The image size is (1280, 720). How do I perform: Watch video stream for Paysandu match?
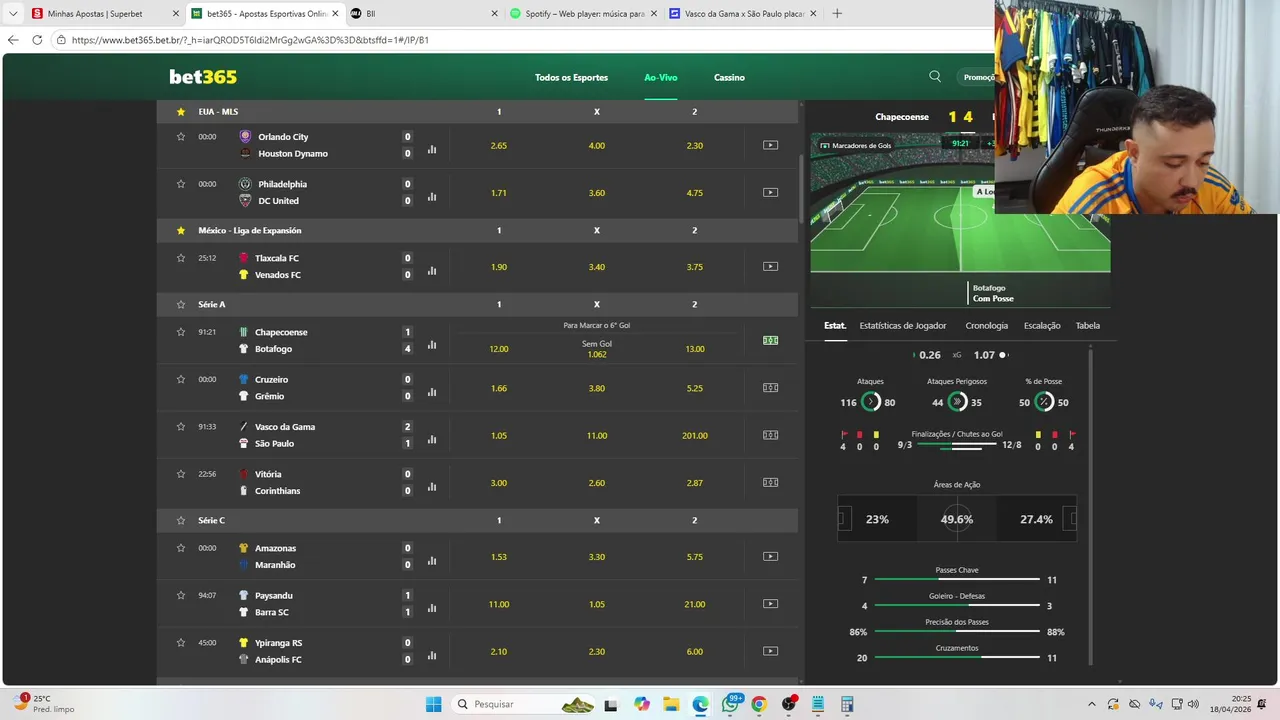770,603
